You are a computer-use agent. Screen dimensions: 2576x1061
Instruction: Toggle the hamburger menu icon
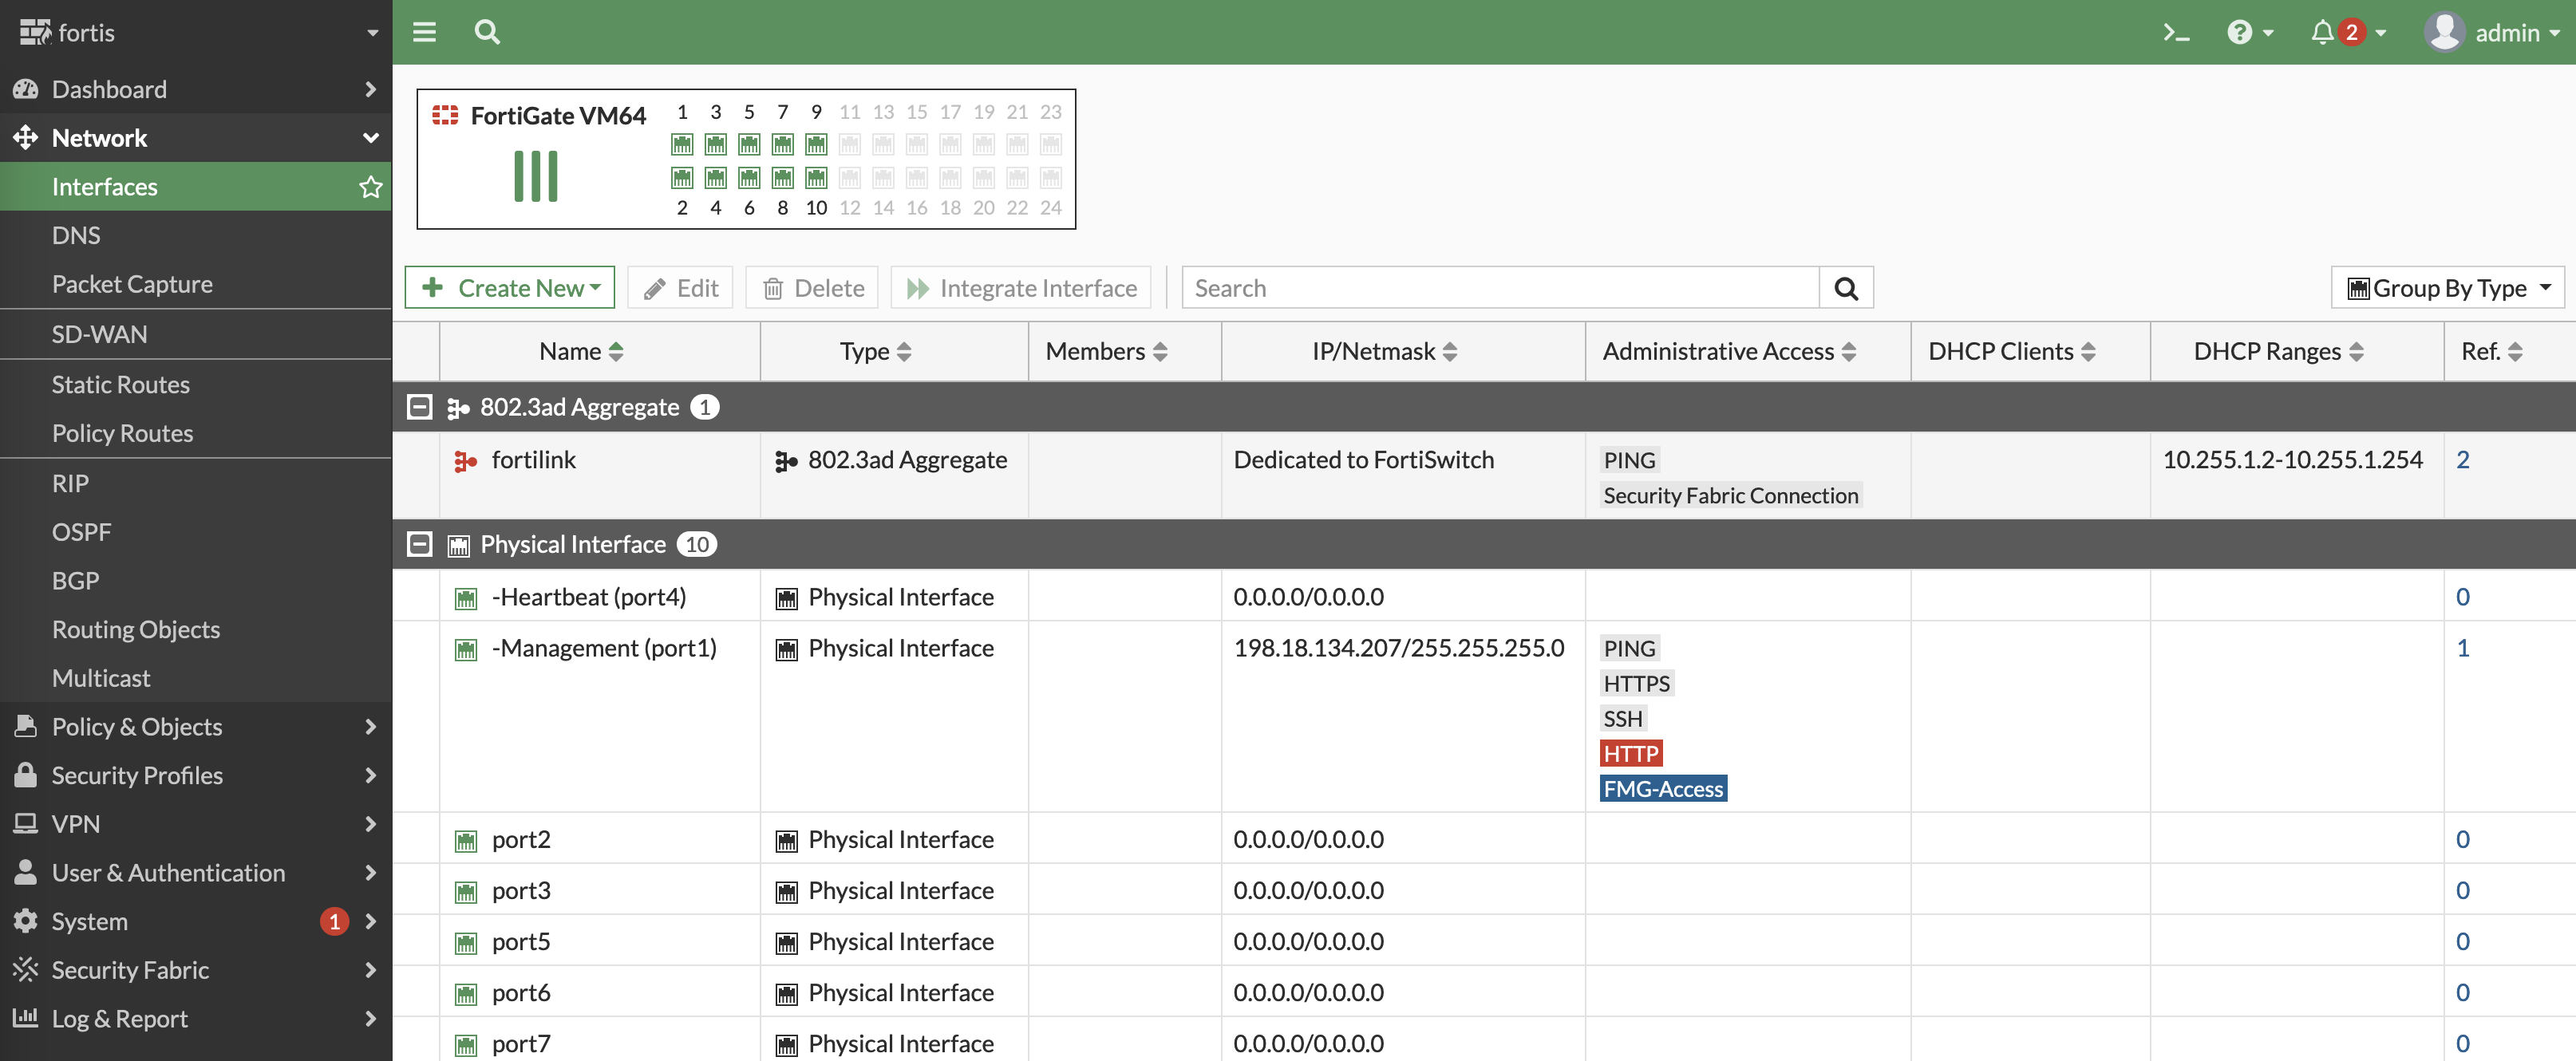pos(424,32)
